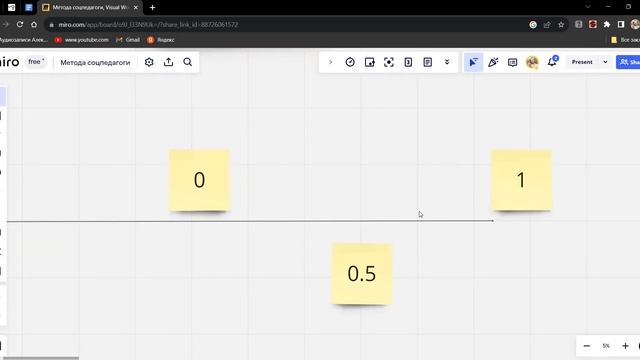Switch to the first pinned browser tab
This screenshot has width=640, height=360.
click(11, 7)
